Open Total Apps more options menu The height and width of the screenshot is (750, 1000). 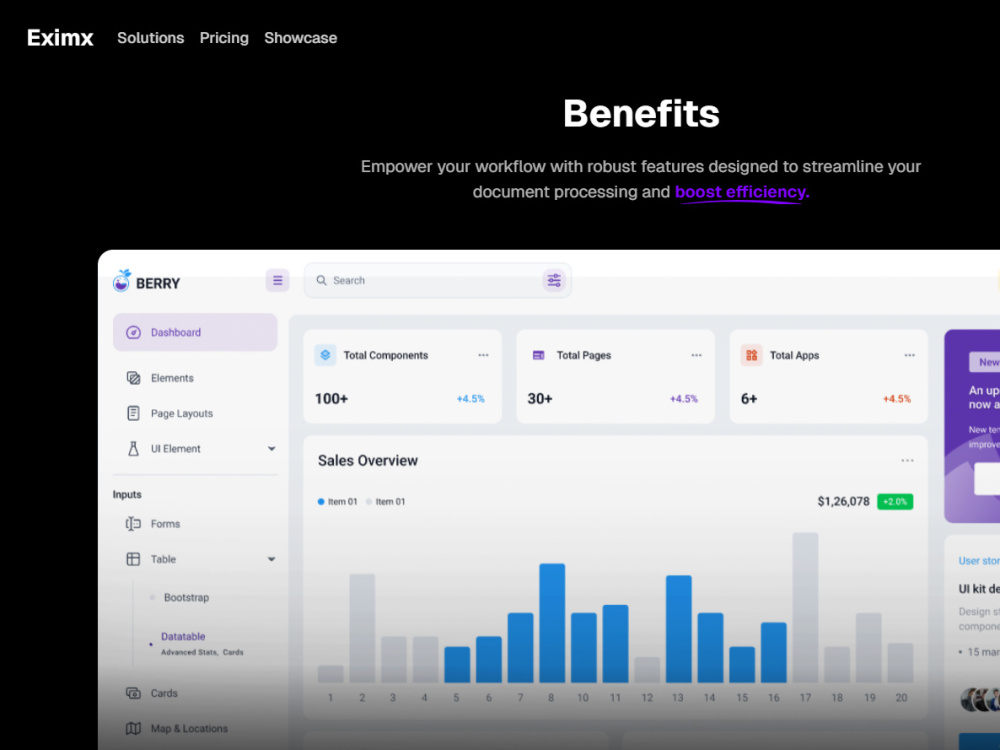[909, 355]
